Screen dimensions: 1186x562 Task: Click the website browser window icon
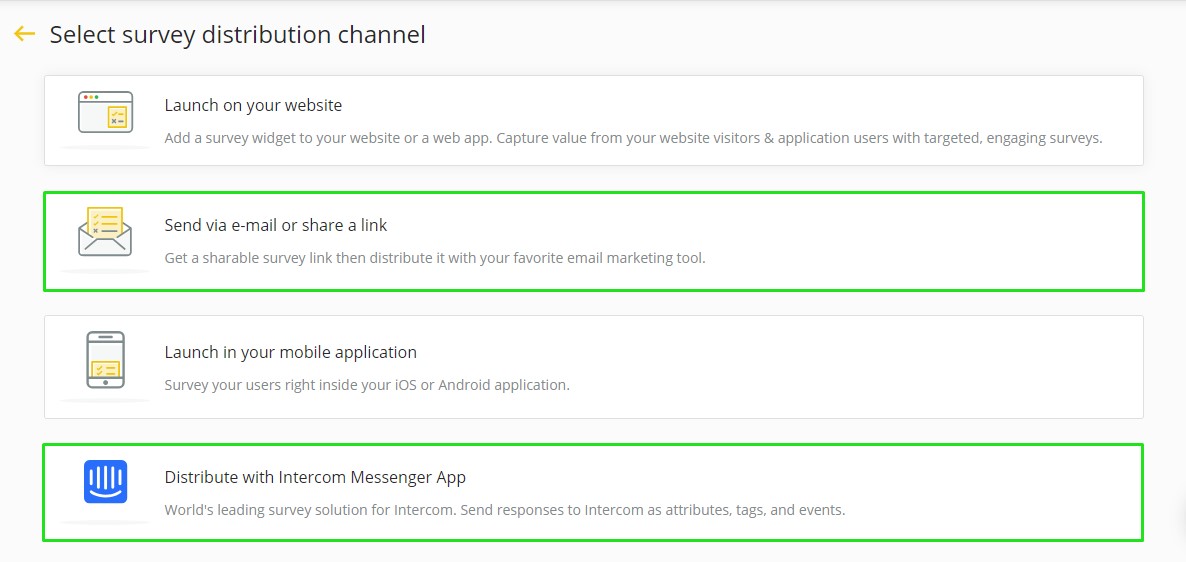pos(106,112)
